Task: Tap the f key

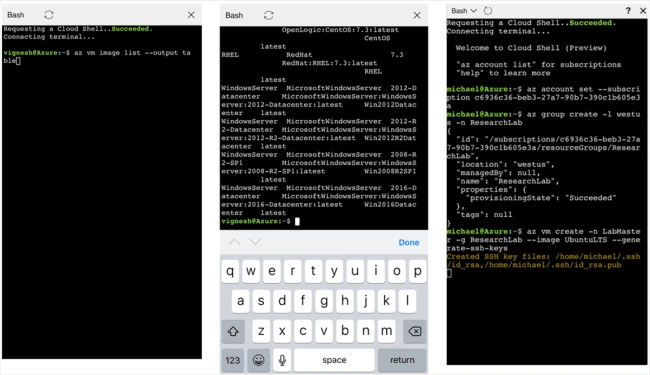Action: 303,301
